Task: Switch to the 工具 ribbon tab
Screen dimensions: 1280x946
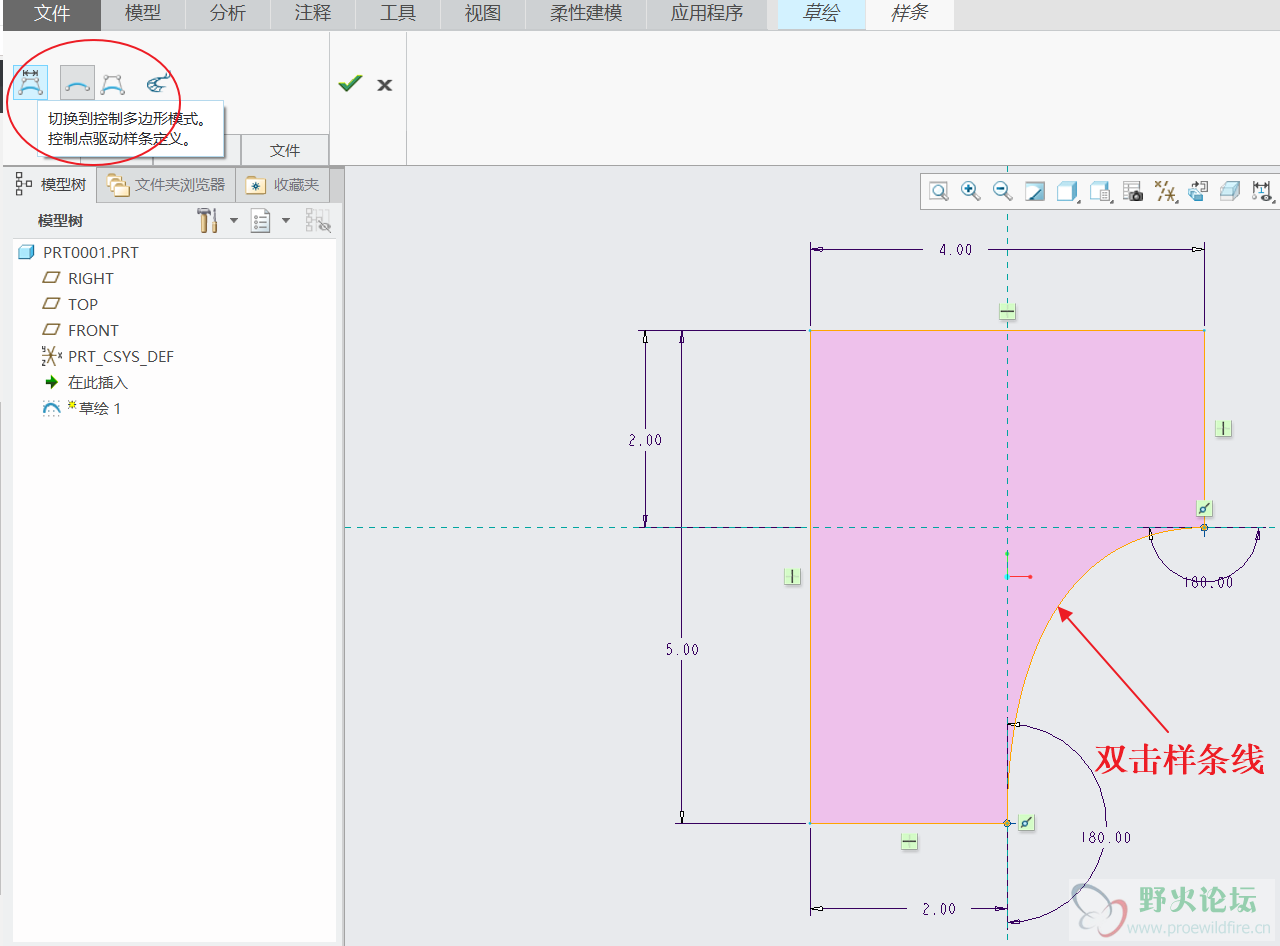Action: (398, 14)
